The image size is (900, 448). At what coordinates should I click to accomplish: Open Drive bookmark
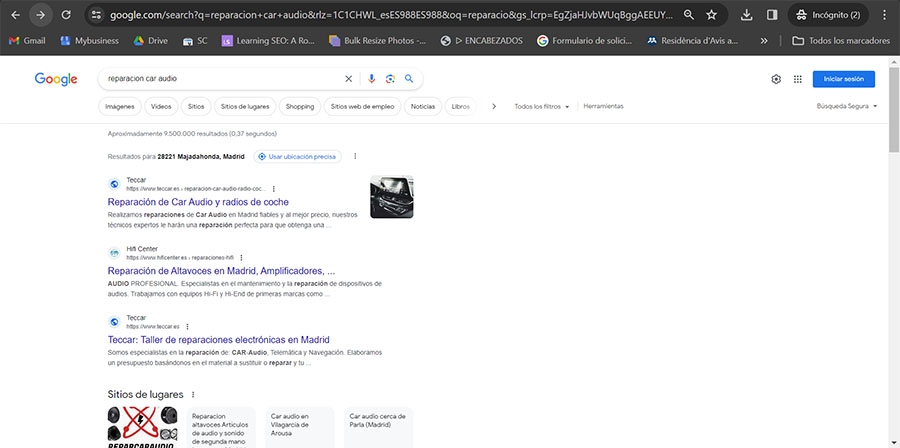click(x=151, y=41)
